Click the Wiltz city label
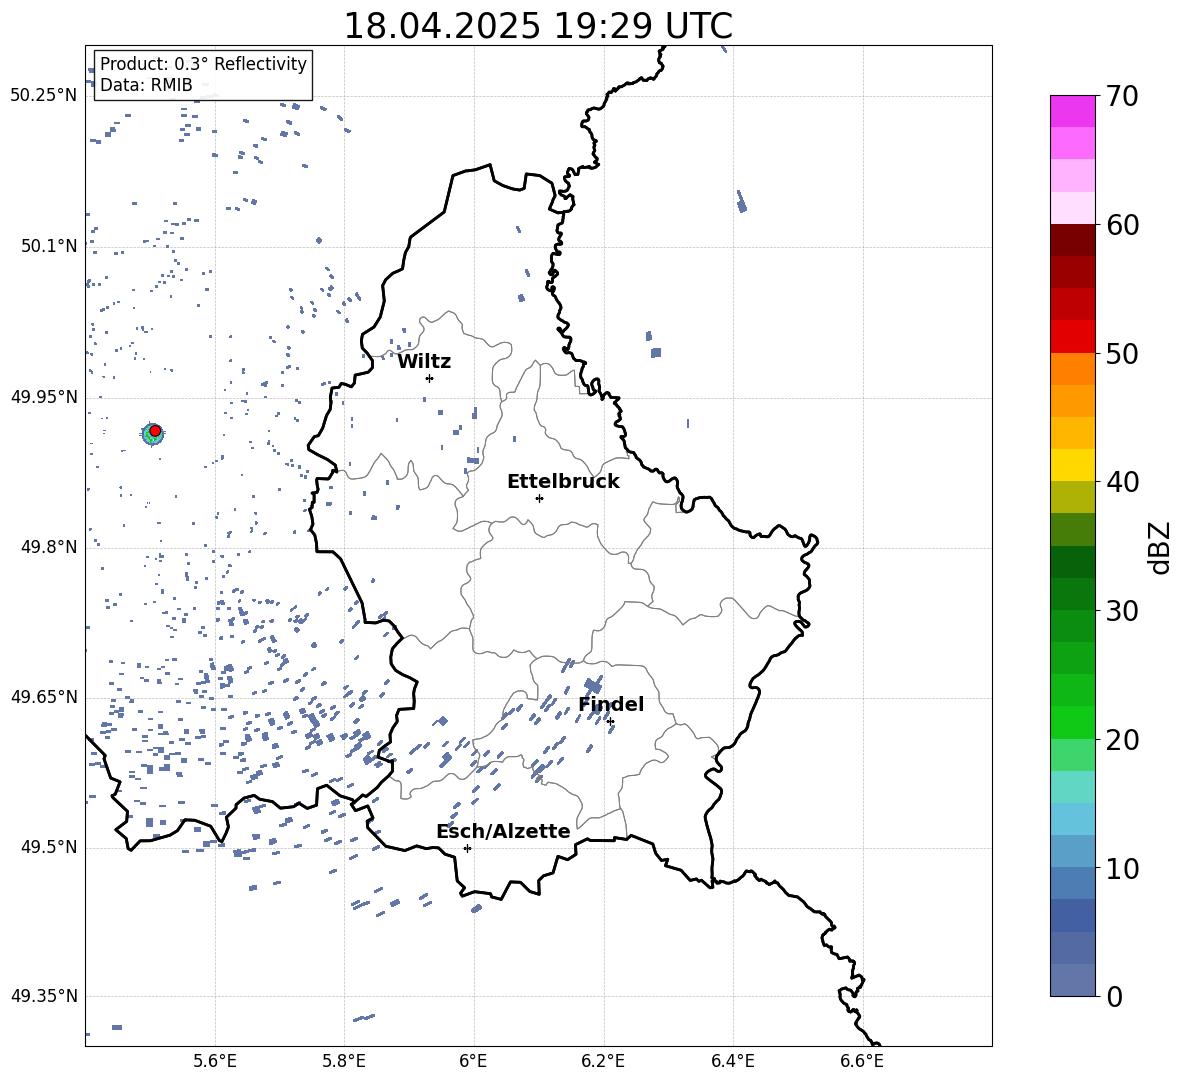 pos(424,362)
